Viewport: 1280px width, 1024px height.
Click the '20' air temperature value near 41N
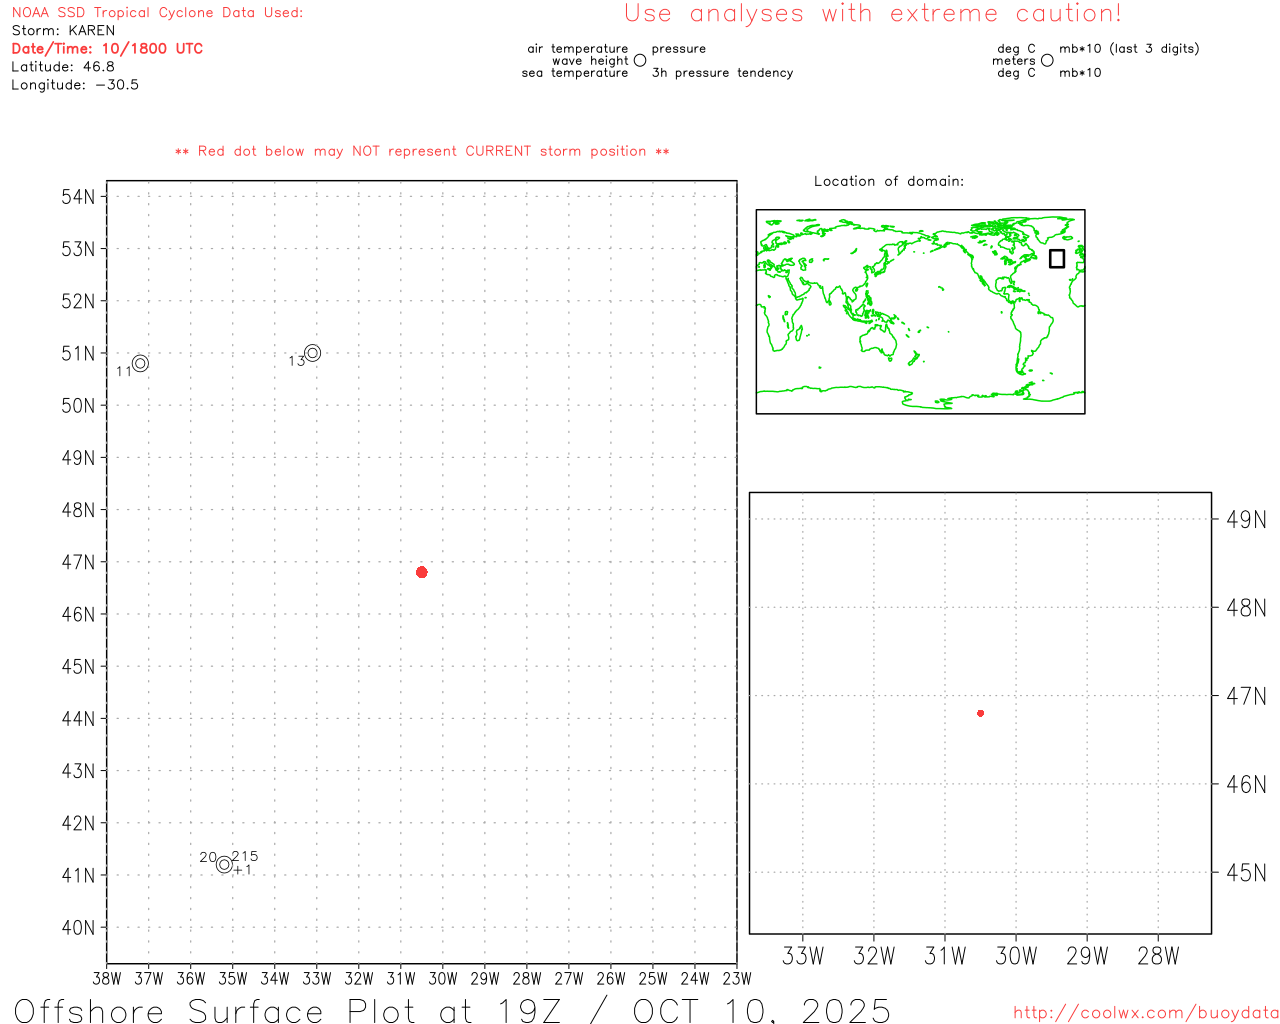click(x=208, y=857)
